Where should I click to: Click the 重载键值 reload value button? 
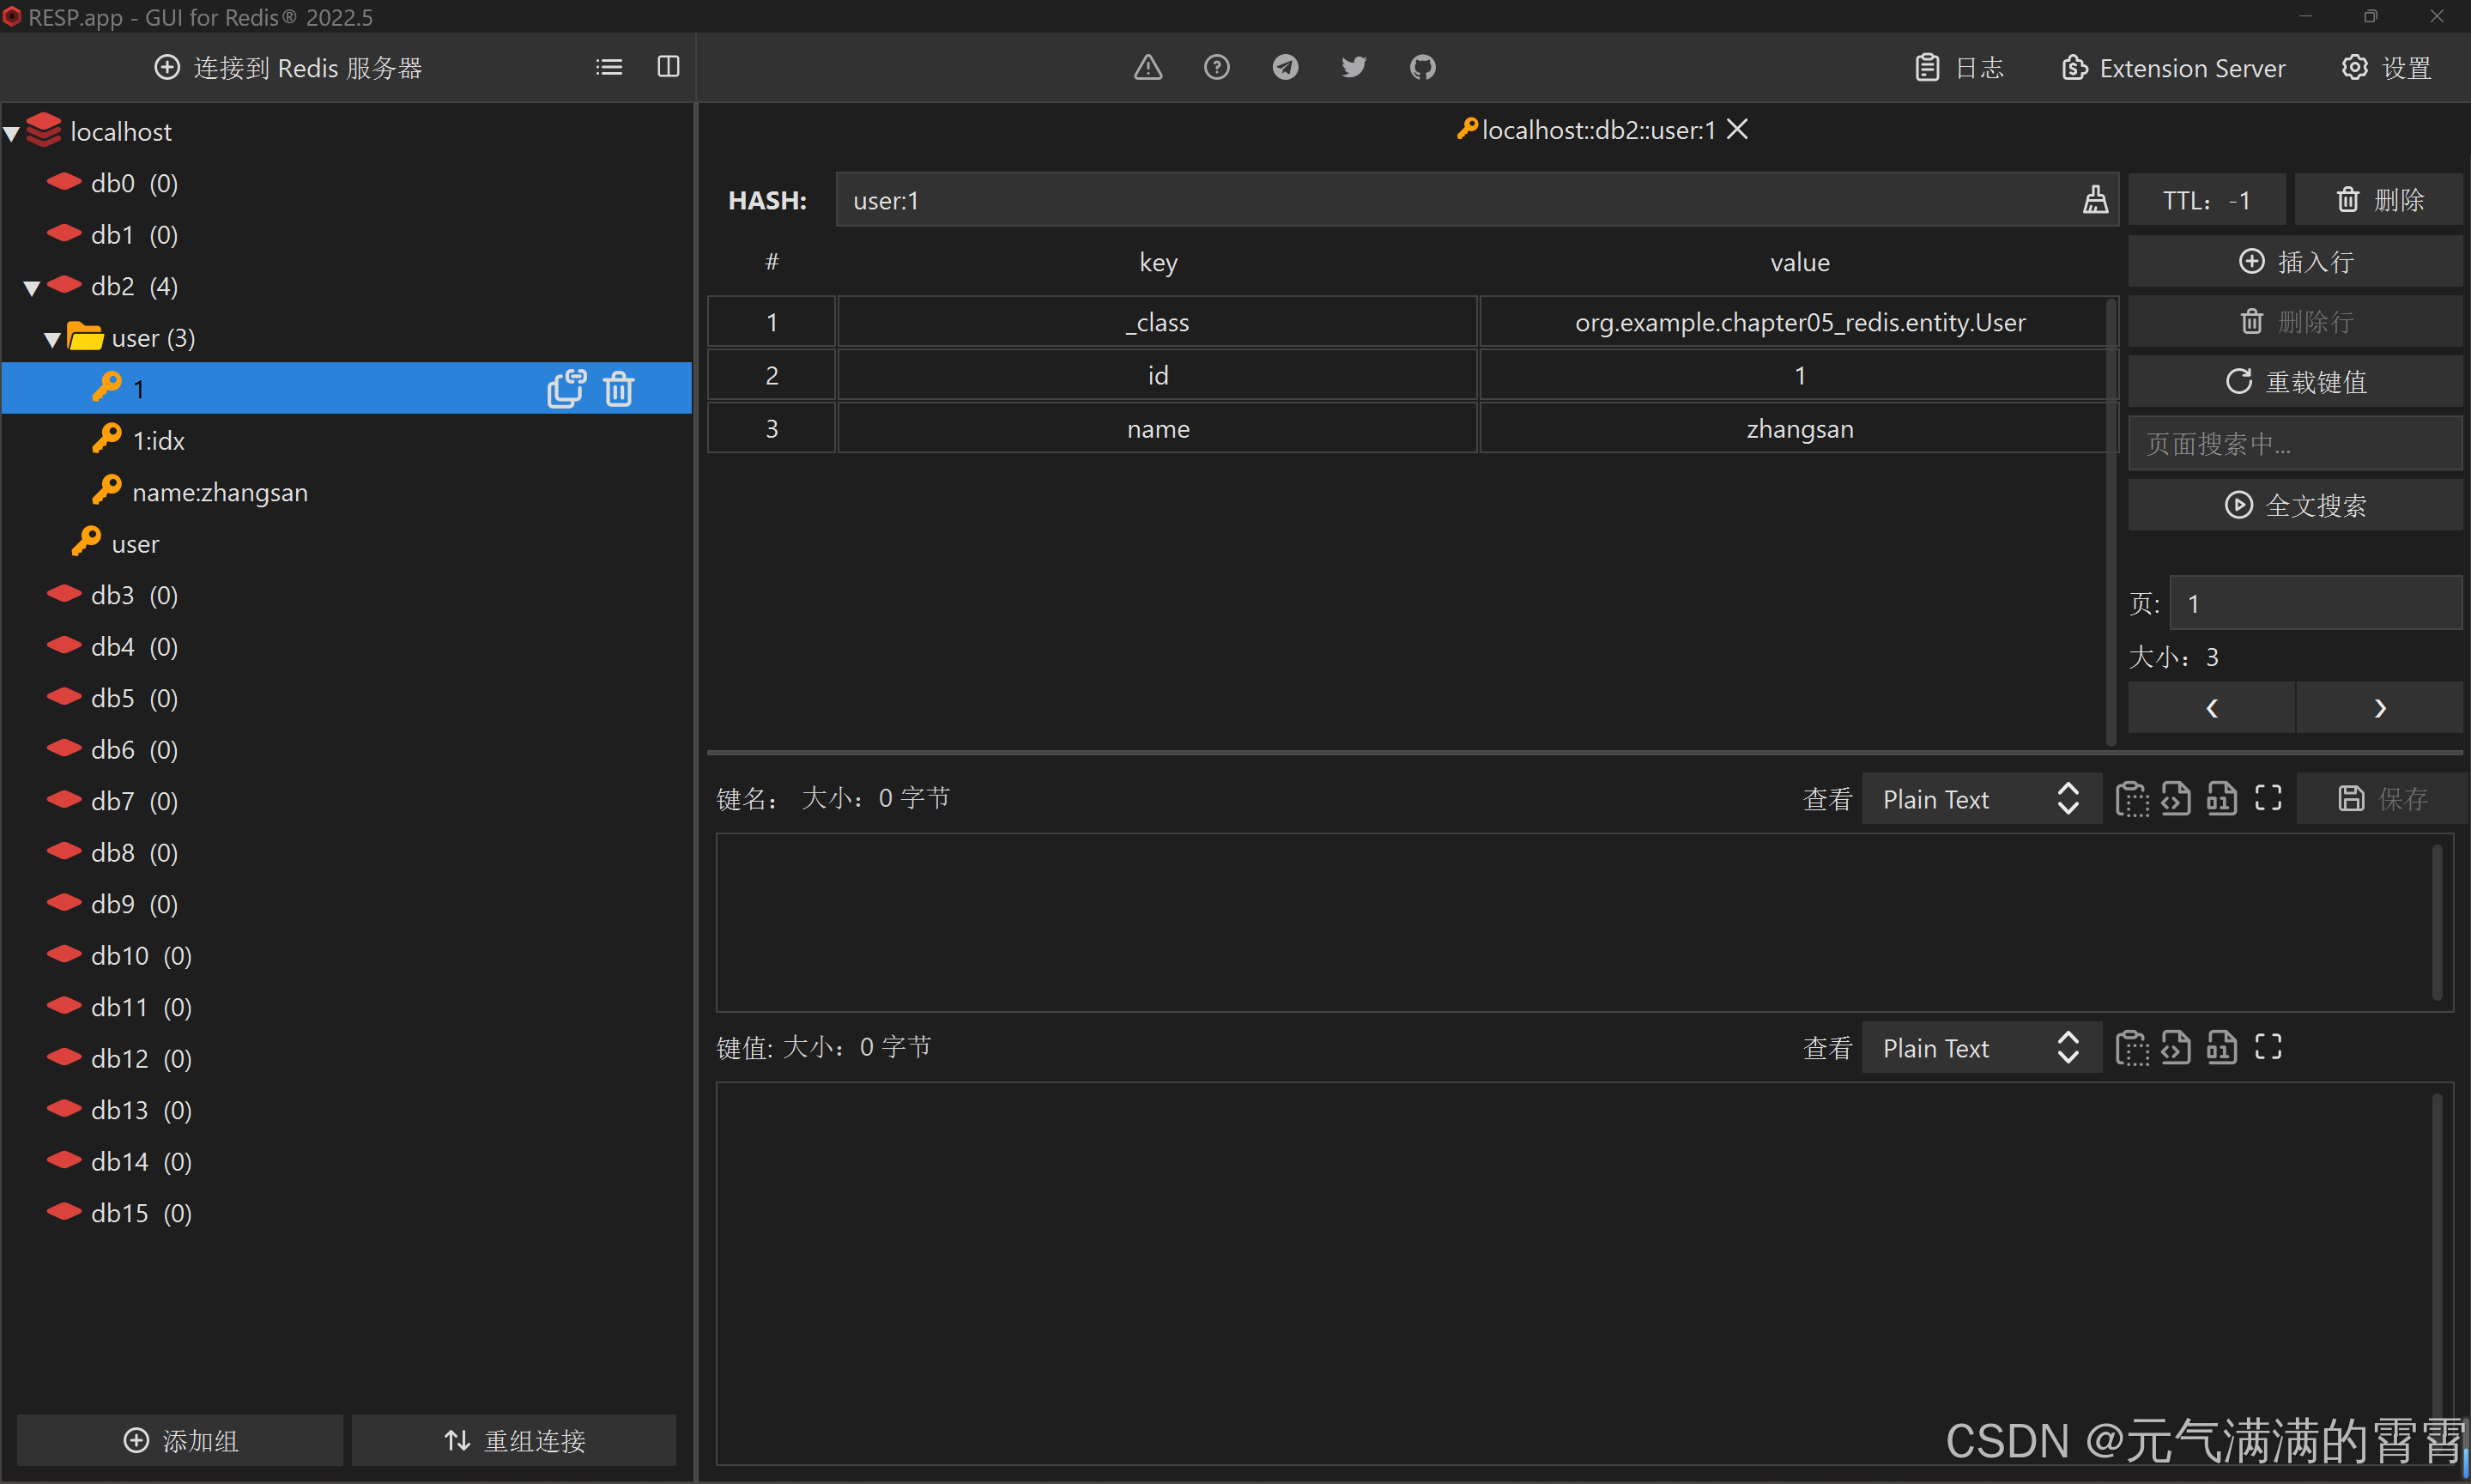(x=2295, y=382)
